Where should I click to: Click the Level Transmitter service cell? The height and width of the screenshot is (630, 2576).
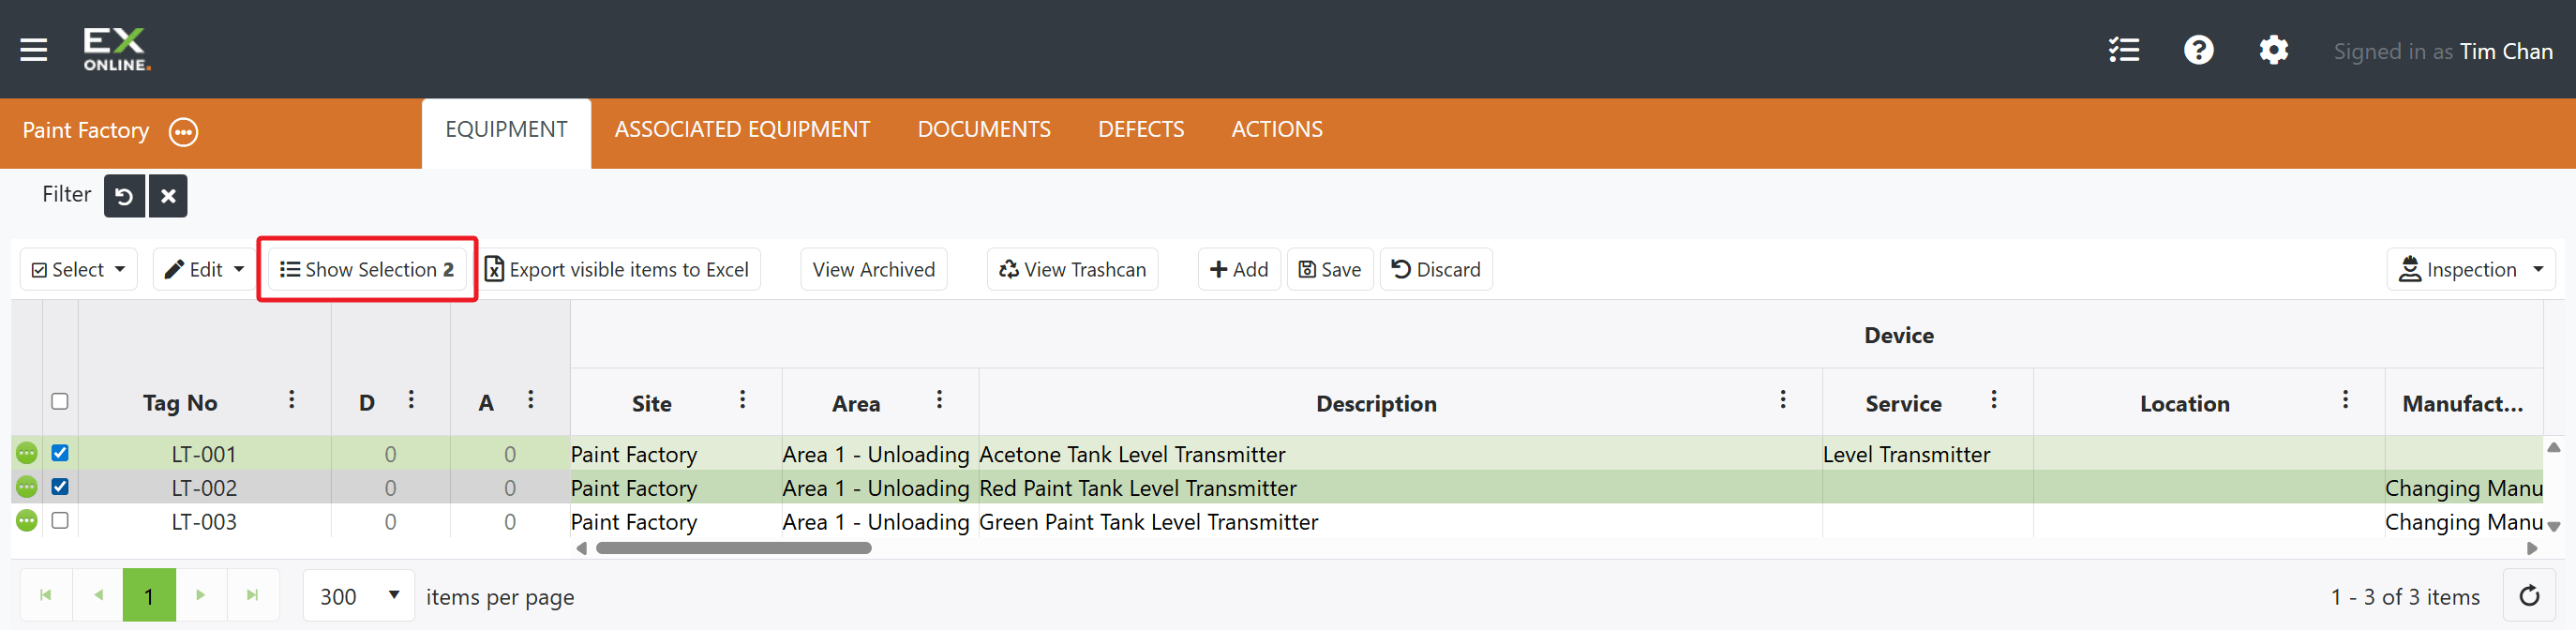[1927, 454]
